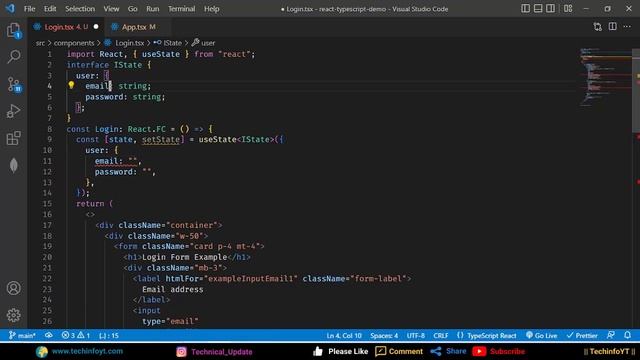Viewport: 640px width, 360px height.
Task: Click the vertical editor scrollbar
Action: (636, 91)
